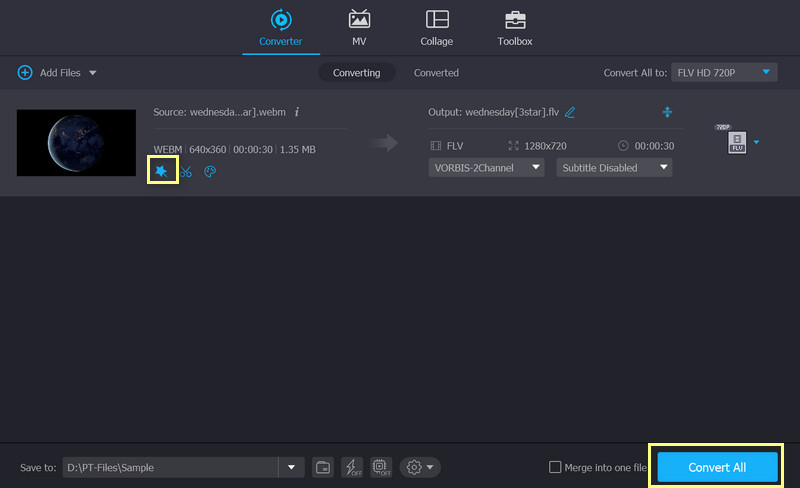Enable Merge into one file checkbox
800x488 pixels.
[555, 467]
